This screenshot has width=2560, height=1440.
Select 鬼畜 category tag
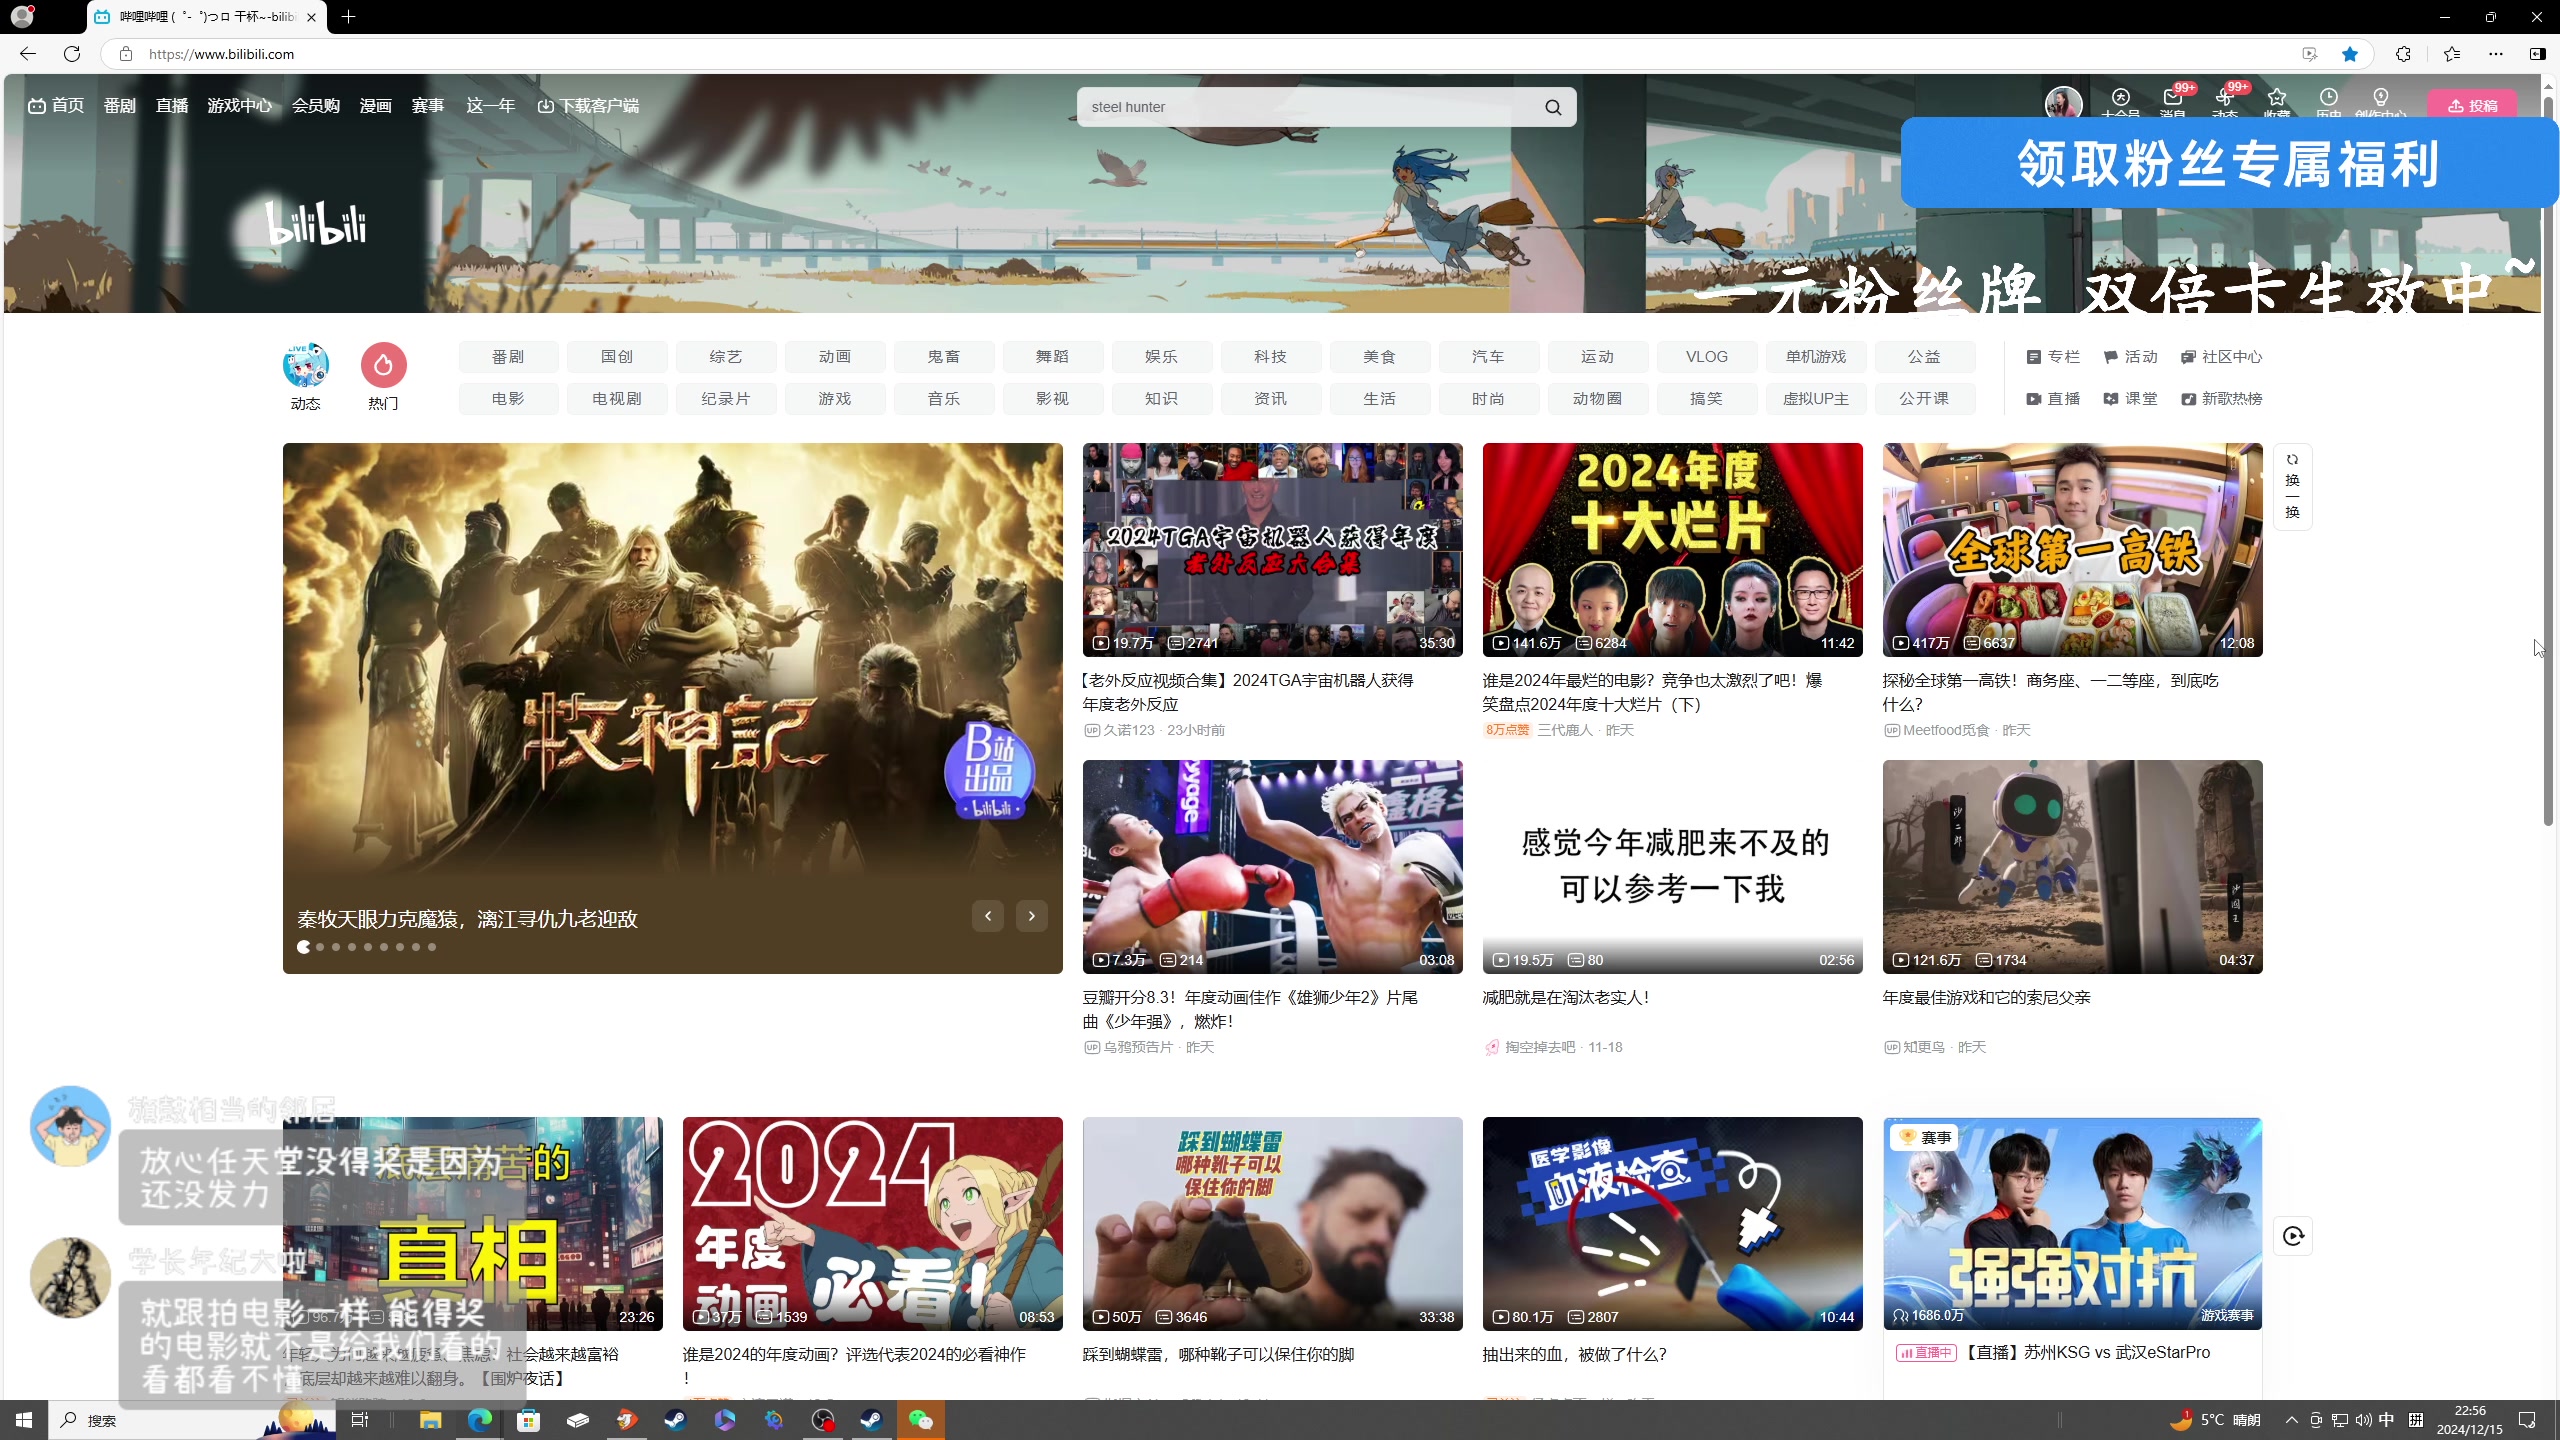point(944,357)
